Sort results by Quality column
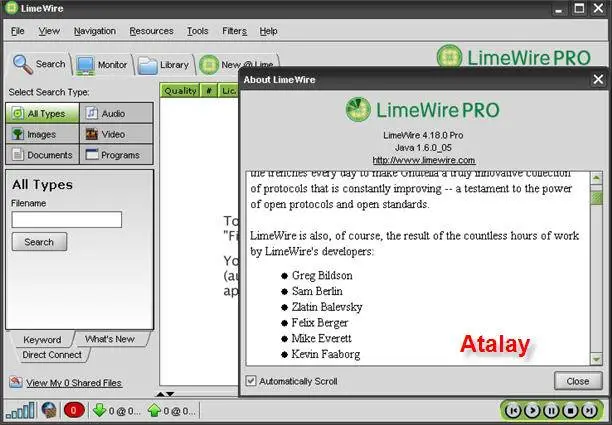This screenshot has width=612, height=425. tap(180, 91)
